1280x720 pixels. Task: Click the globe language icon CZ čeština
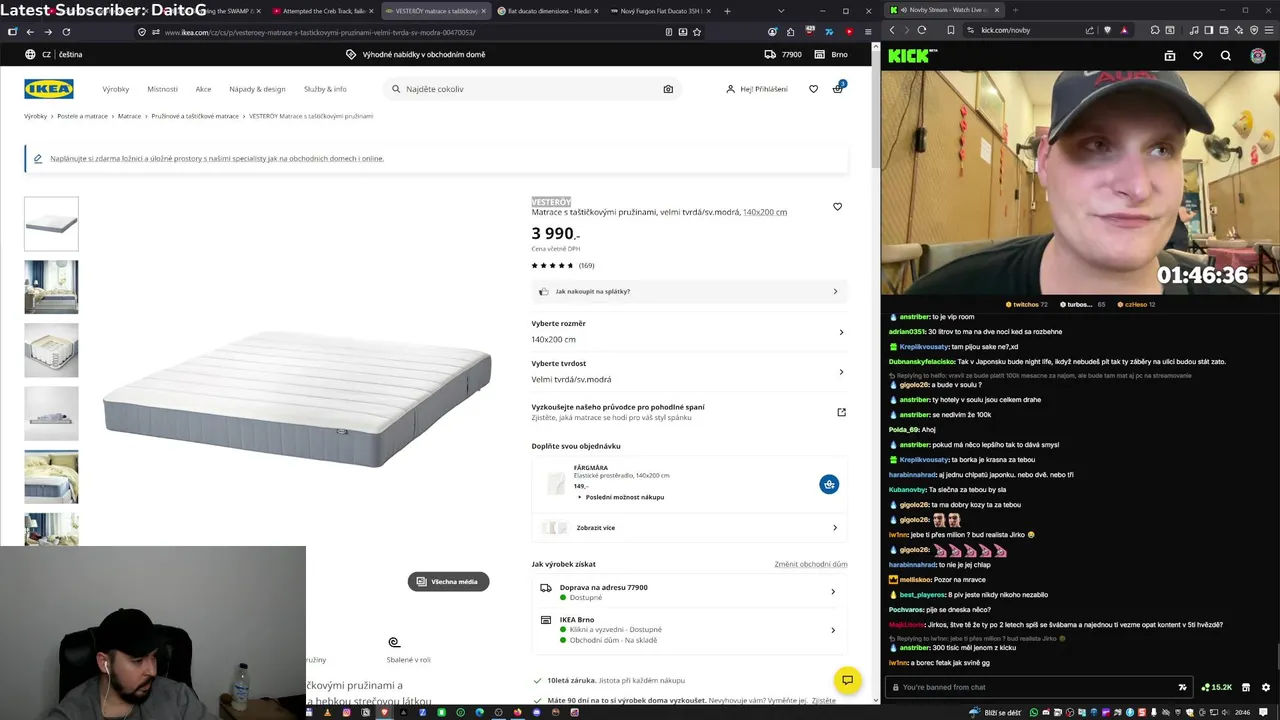(x=54, y=54)
